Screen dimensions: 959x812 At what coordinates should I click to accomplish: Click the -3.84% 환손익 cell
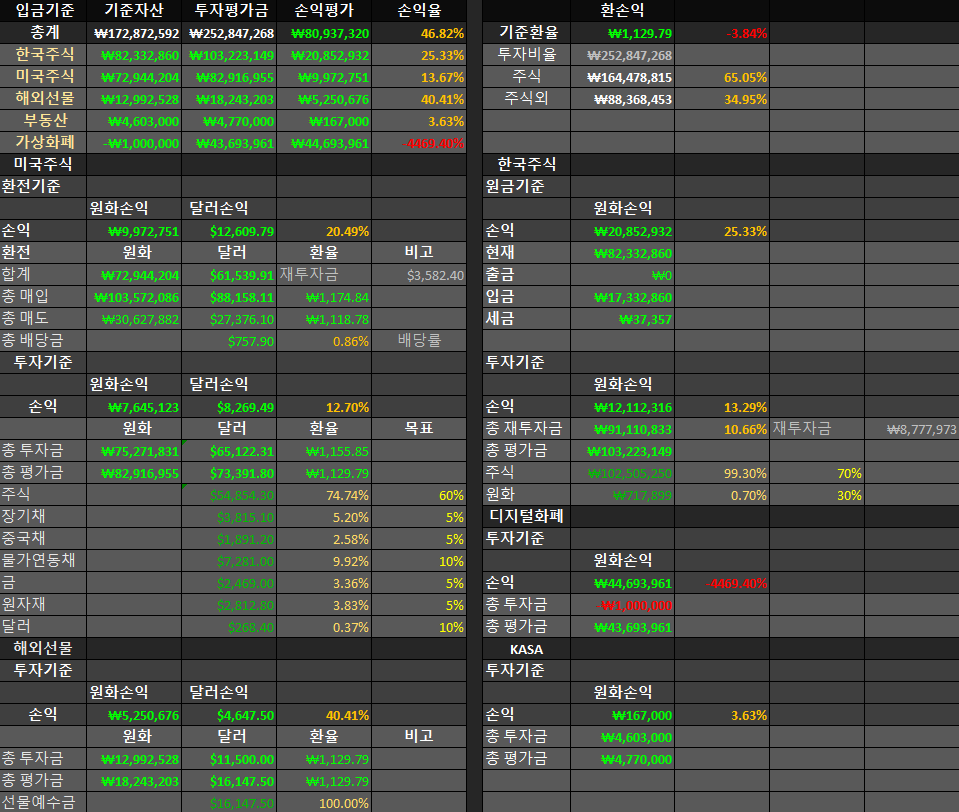coord(722,33)
